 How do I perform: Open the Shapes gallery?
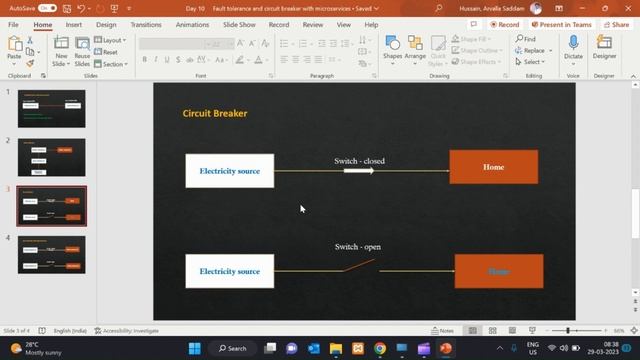pyautogui.click(x=393, y=51)
